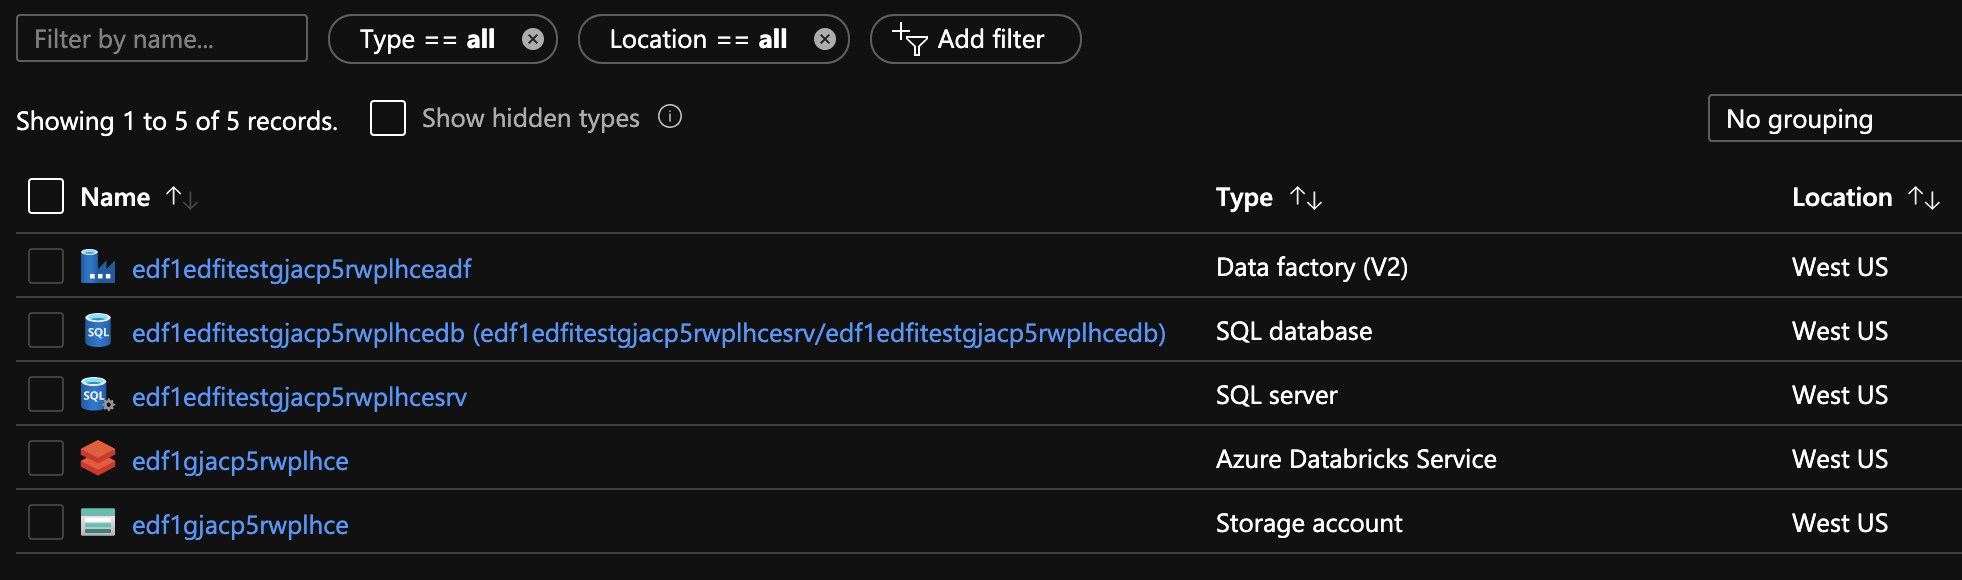Enable the Show hidden types checkbox

point(388,118)
